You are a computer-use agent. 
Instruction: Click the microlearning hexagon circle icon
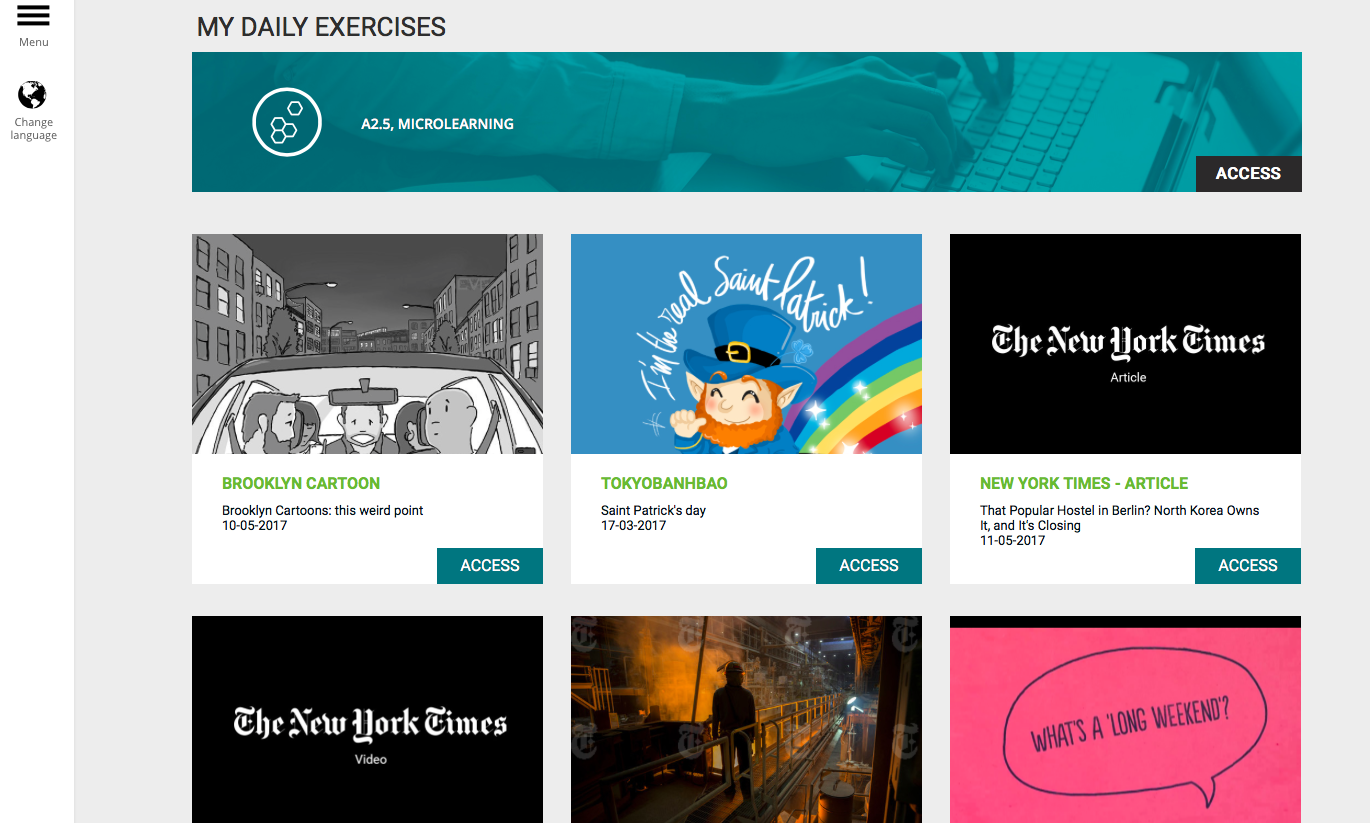click(287, 123)
